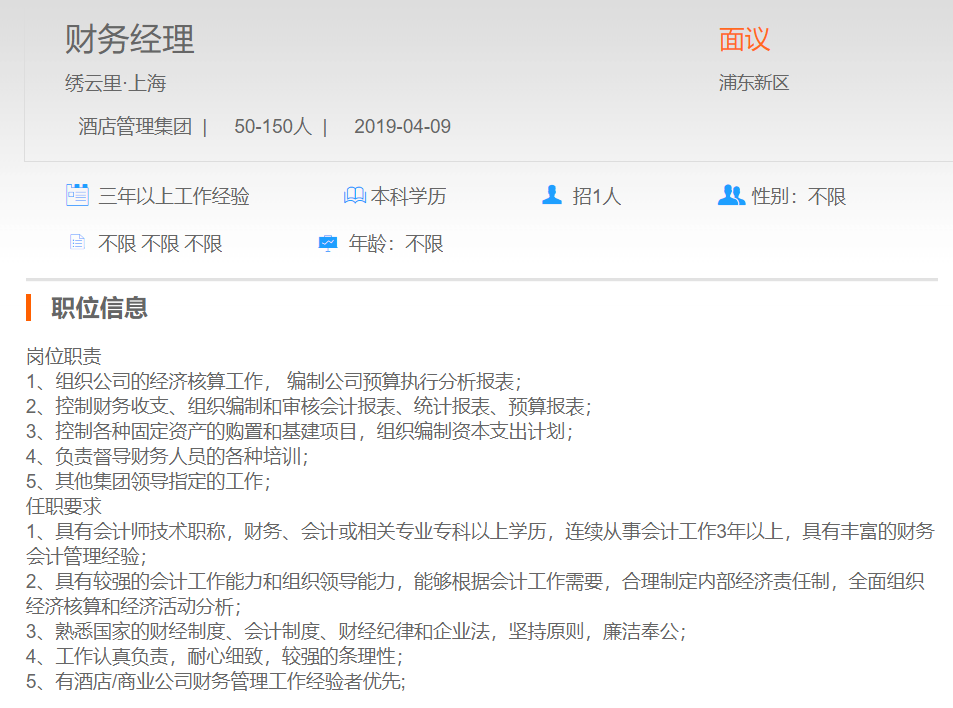Click the posting date 2019-04-09
Screen dimensions: 953x708
tap(402, 127)
